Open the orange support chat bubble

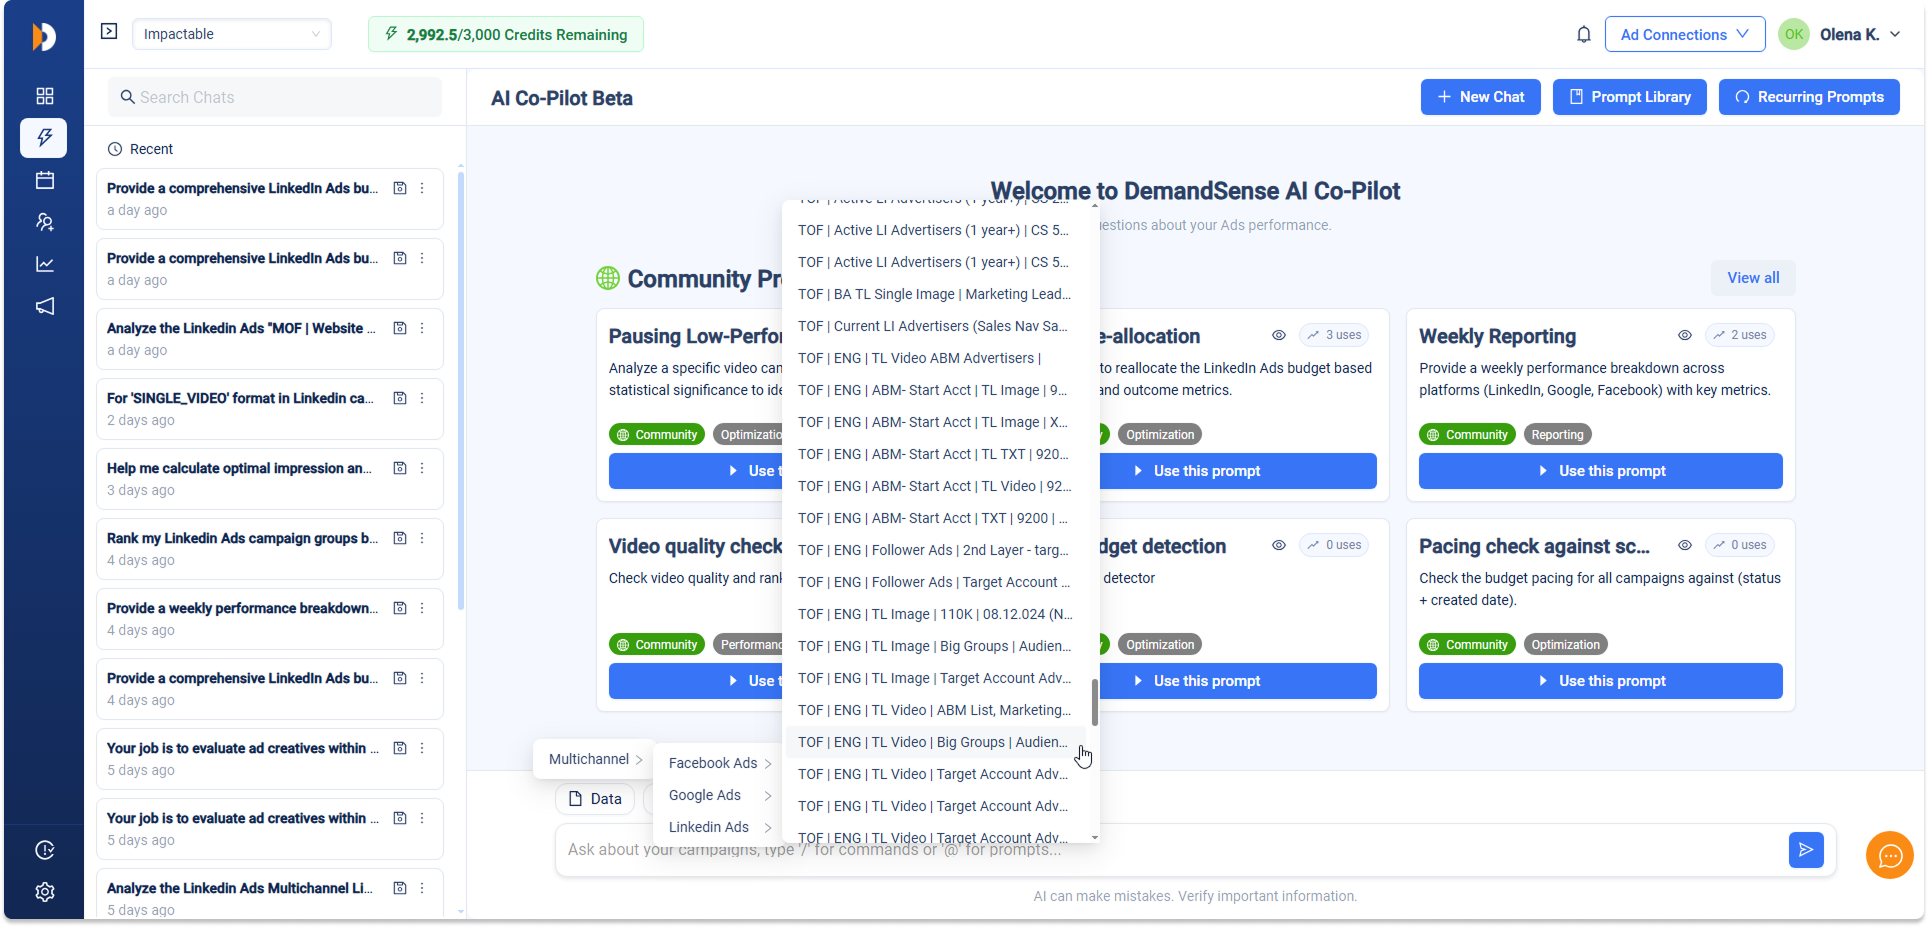click(1889, 855)
